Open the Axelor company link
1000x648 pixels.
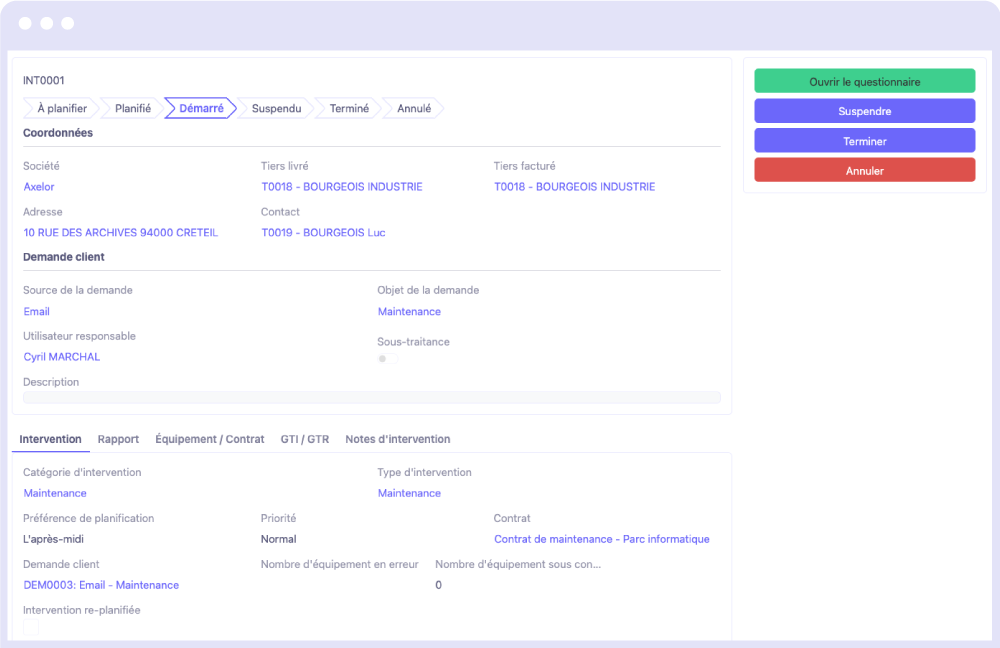coord(39,187)
